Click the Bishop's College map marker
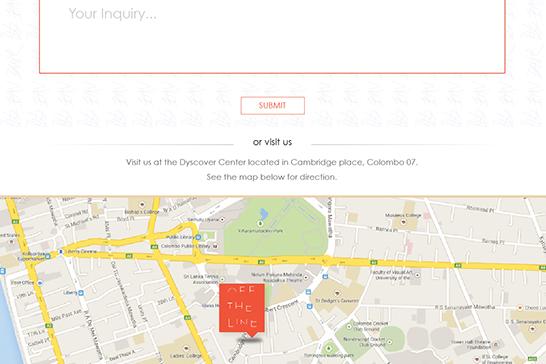Screen dimensions: 546x364 tap(142, 204)
